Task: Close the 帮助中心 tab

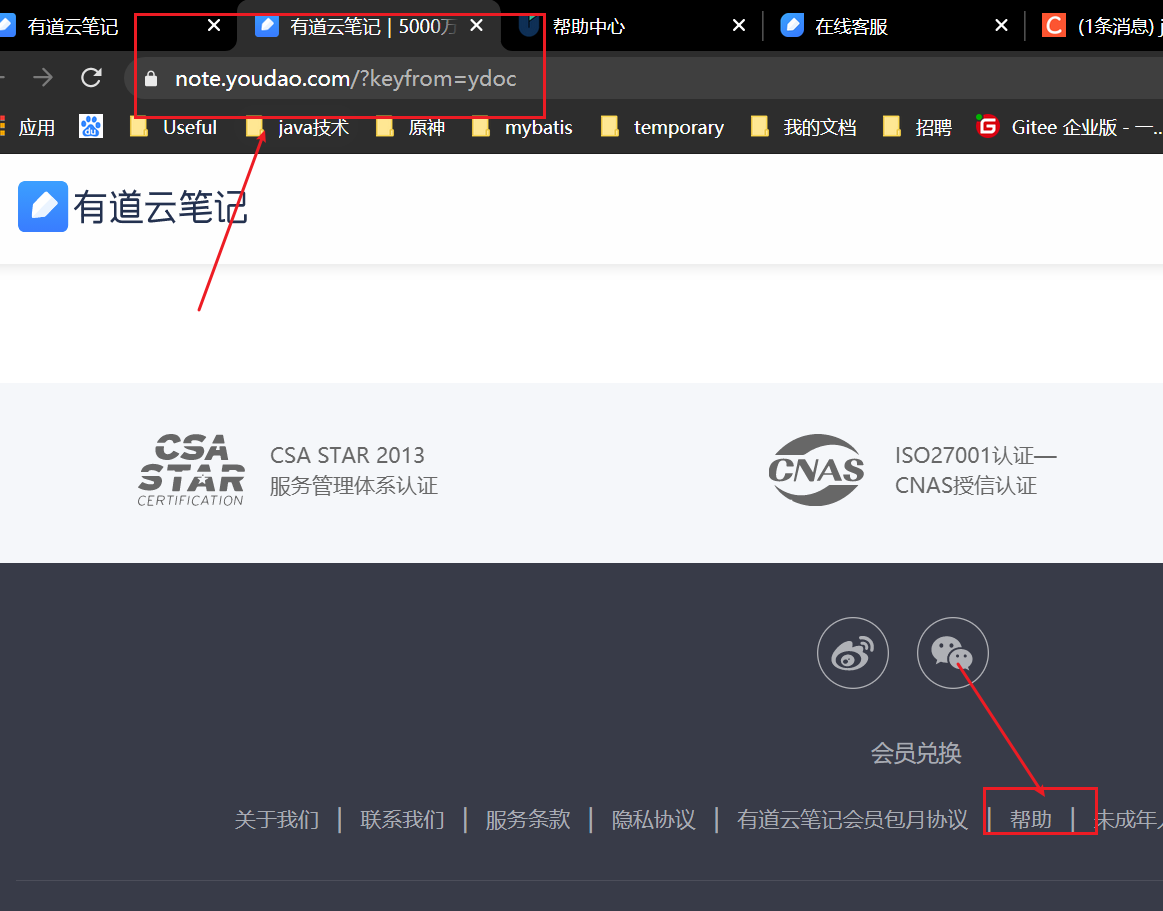Action: click(x=739, y=26)
